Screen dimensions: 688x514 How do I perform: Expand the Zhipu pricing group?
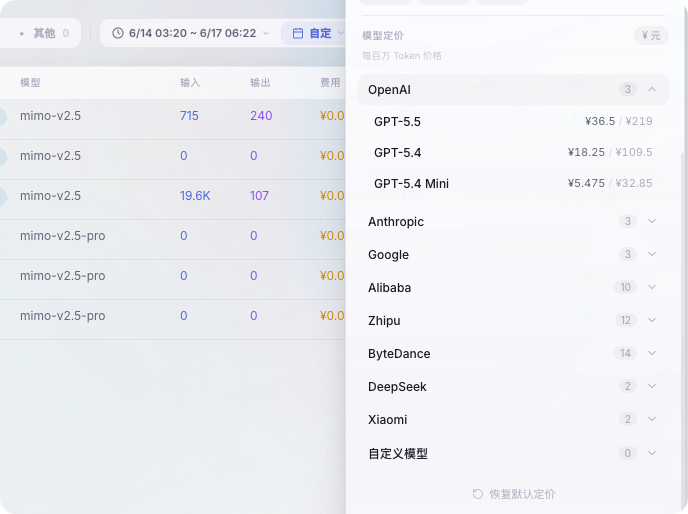point(513,320)
